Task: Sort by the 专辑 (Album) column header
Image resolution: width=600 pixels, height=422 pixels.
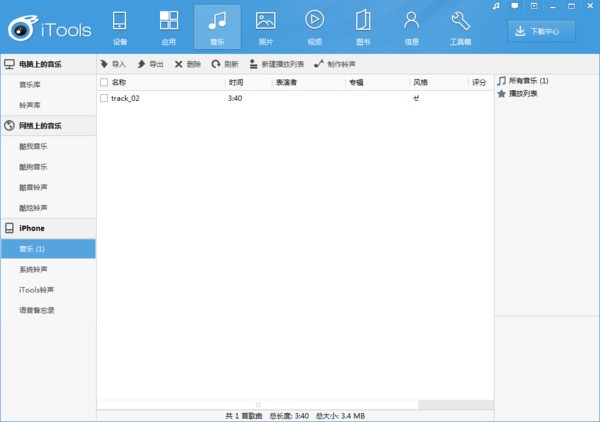Action: pos(356,82)
